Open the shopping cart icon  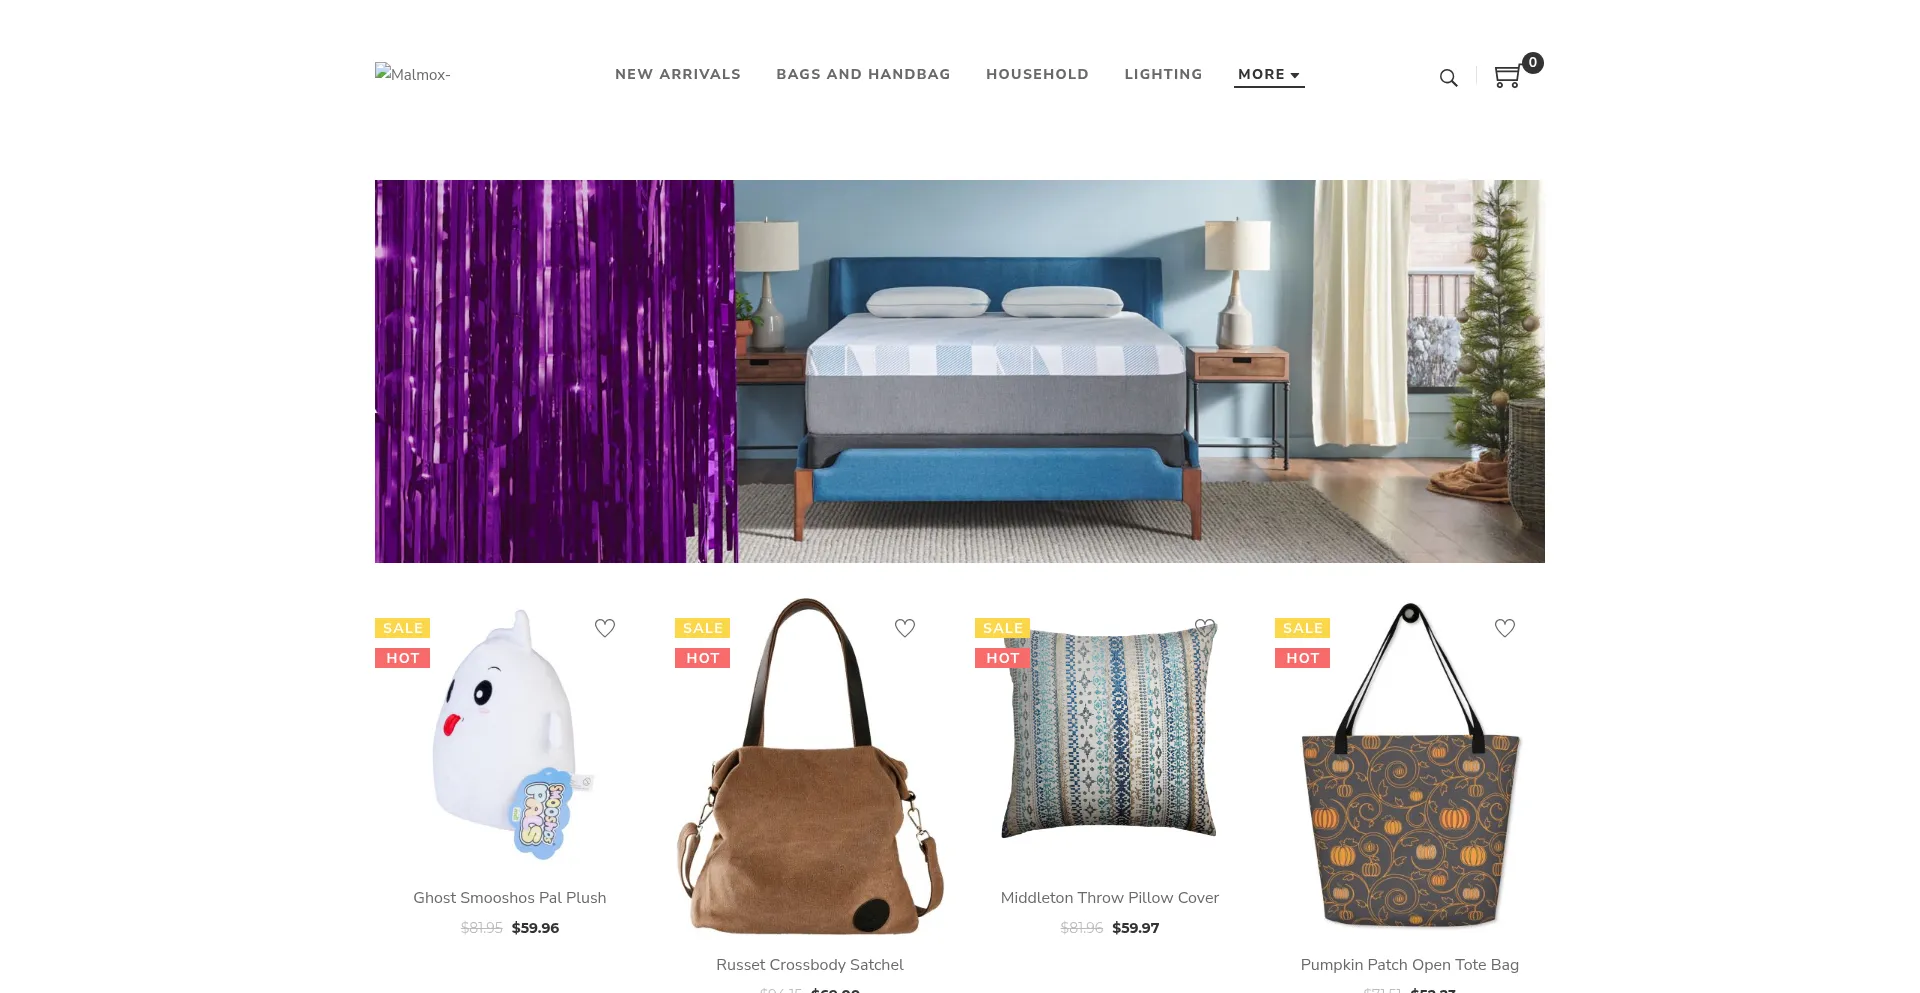point(1507,77)
